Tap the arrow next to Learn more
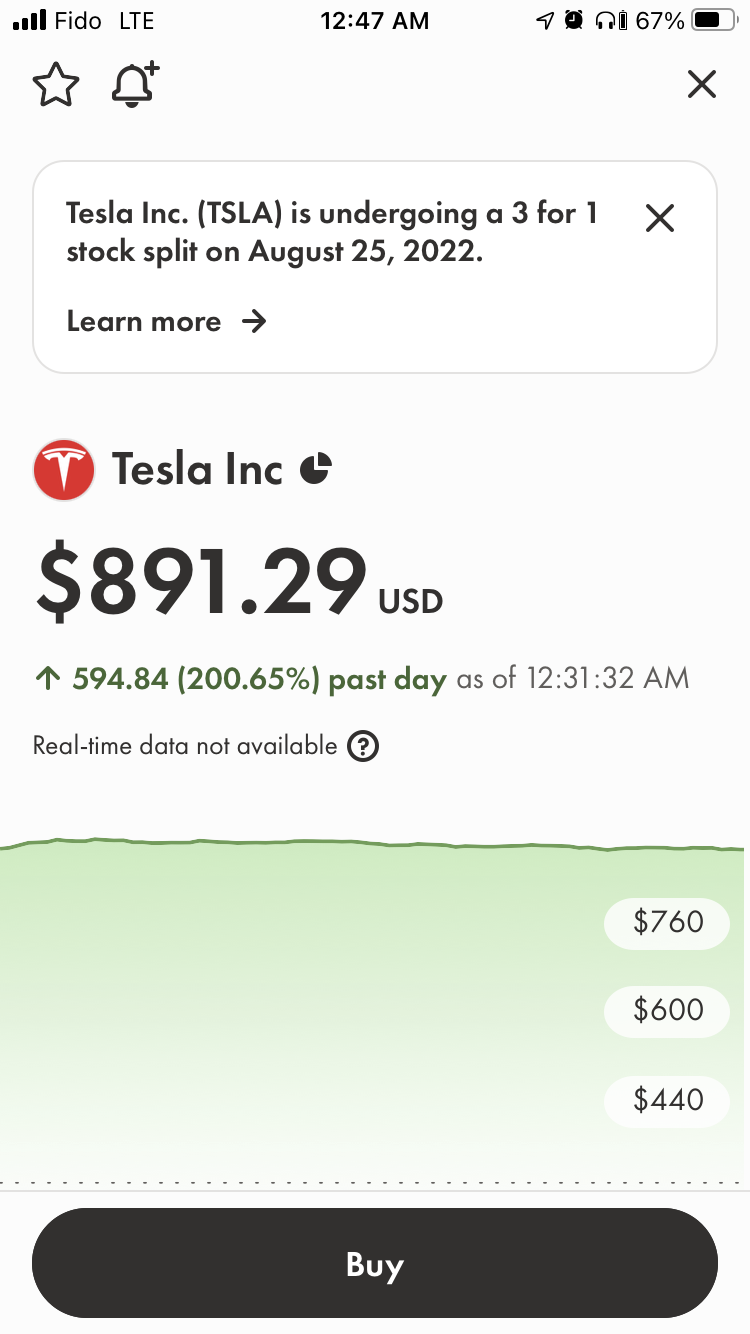 255,321
